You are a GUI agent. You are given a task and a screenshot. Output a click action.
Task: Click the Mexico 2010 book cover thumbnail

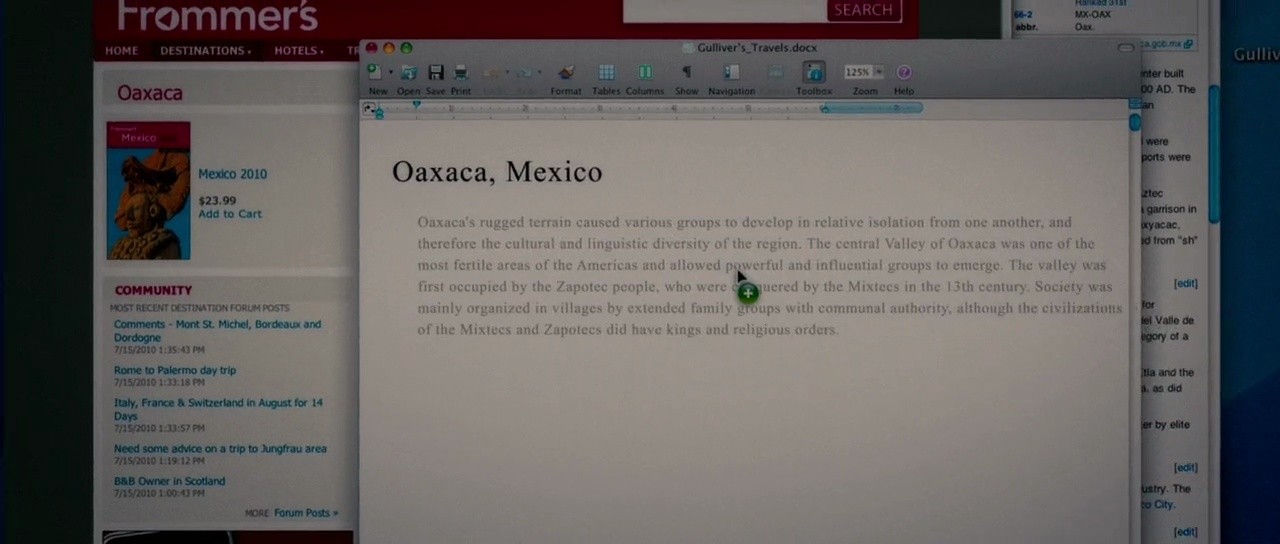coord(148,190)
